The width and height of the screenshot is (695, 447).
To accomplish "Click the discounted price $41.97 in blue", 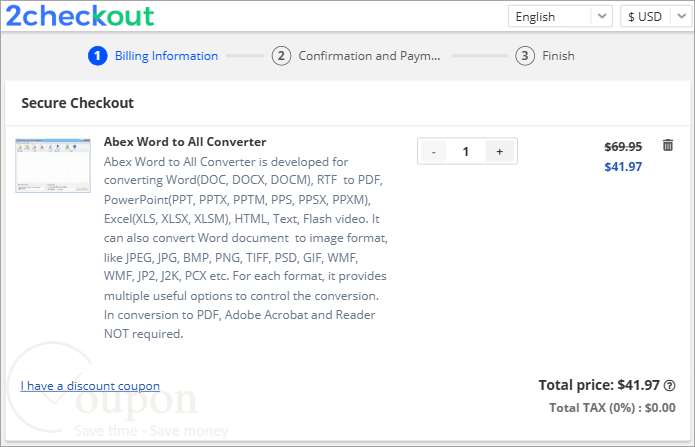I will pyautogui.click(x=623, y=167).
